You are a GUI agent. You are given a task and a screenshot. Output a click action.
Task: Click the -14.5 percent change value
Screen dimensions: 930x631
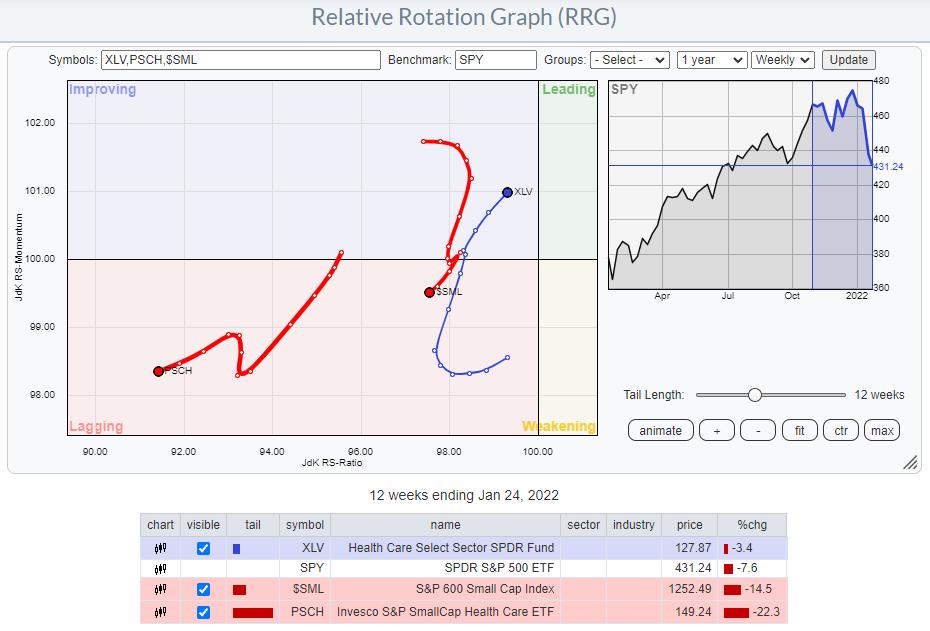(x=759, y=589)
